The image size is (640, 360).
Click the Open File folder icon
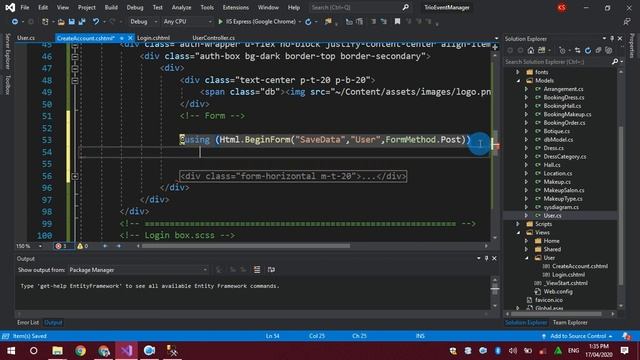[61, 22]
